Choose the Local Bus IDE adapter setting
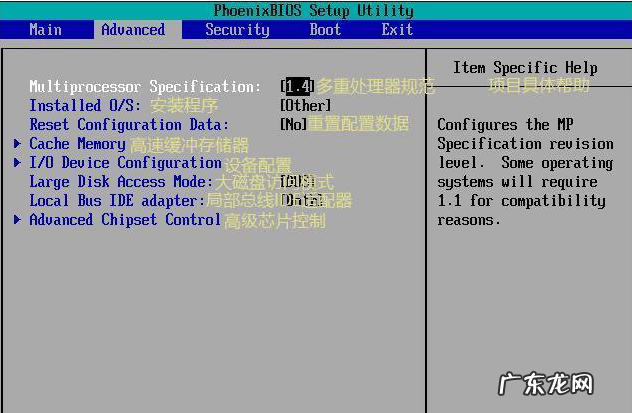 click(117, 201)
